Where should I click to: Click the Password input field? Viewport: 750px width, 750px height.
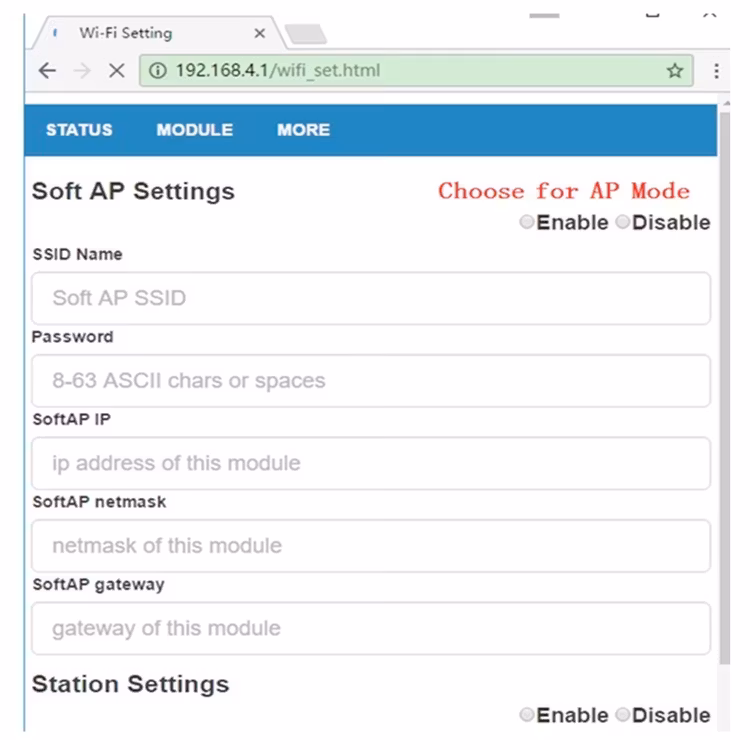click(x=371, y=381)
